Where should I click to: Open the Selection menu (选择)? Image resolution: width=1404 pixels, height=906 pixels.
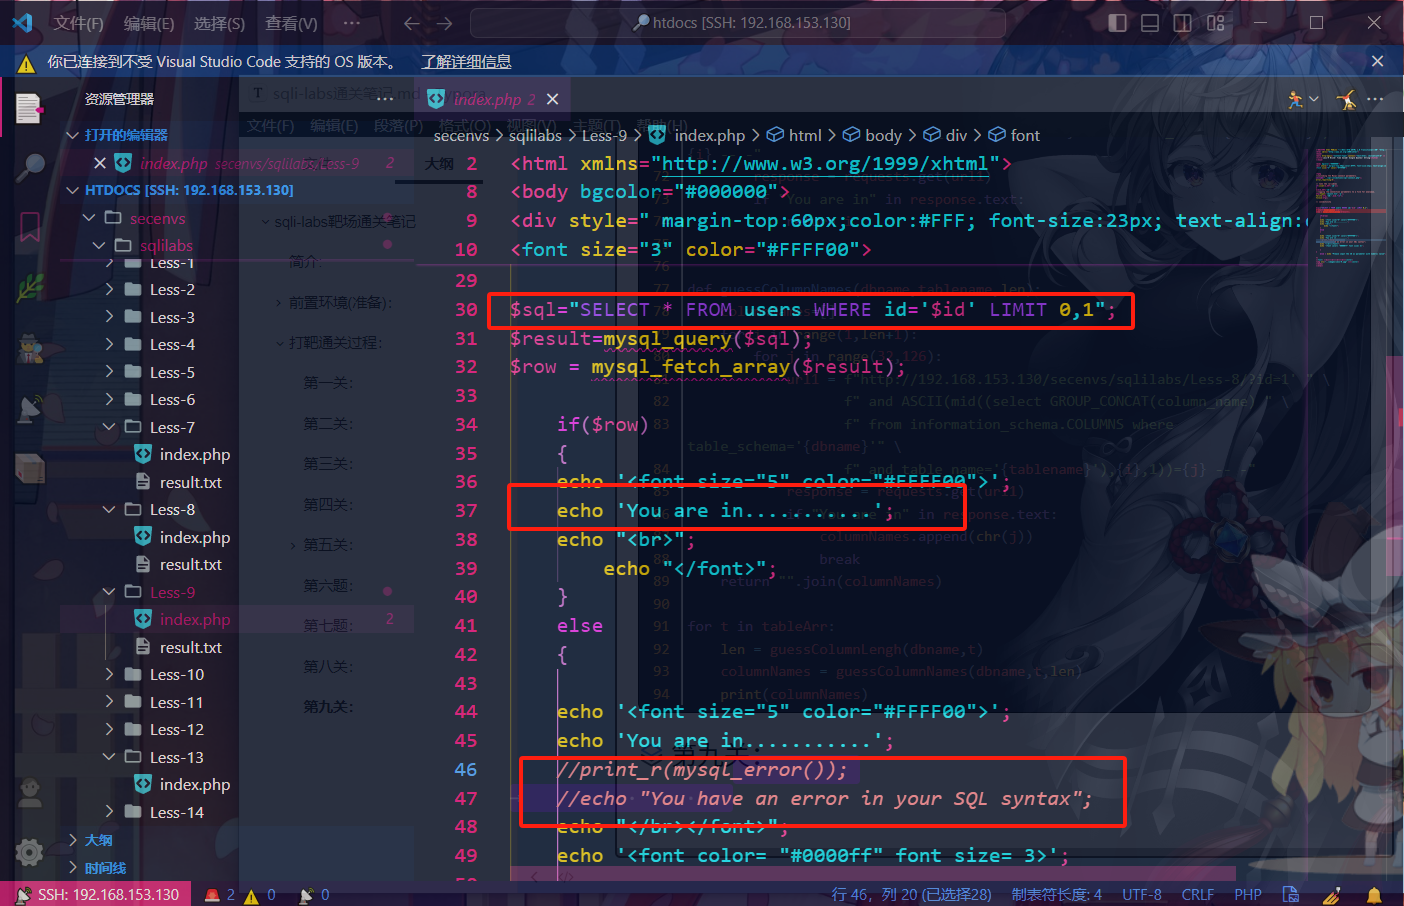219,23
